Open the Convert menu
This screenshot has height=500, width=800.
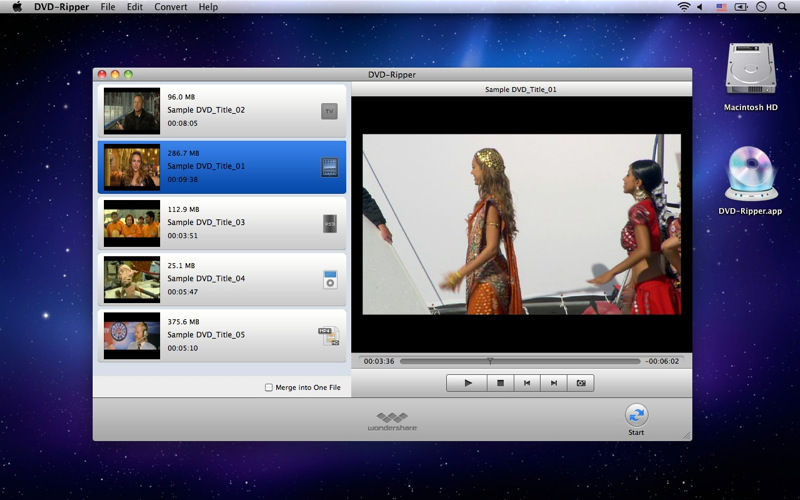[171, 7]
